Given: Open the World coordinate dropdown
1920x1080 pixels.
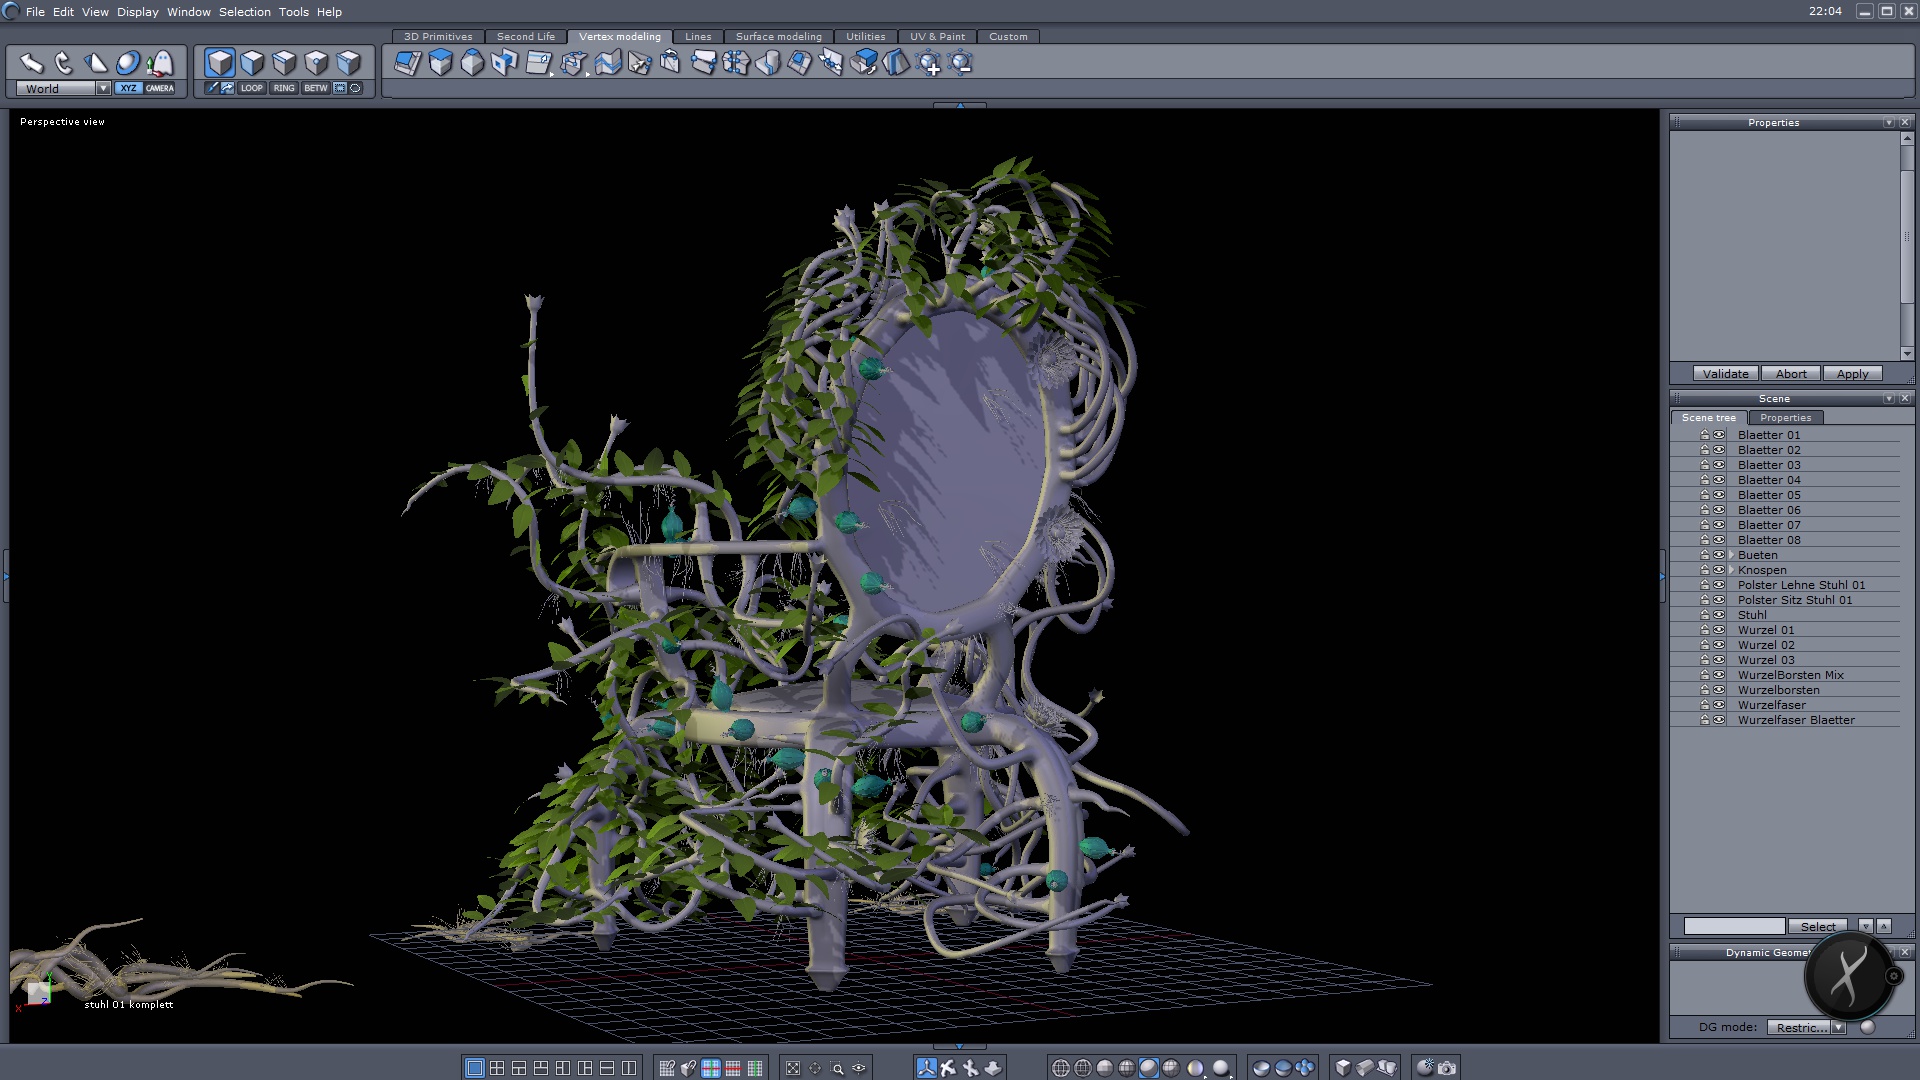Looking at the screenshot, I should (x=103, y=88).
